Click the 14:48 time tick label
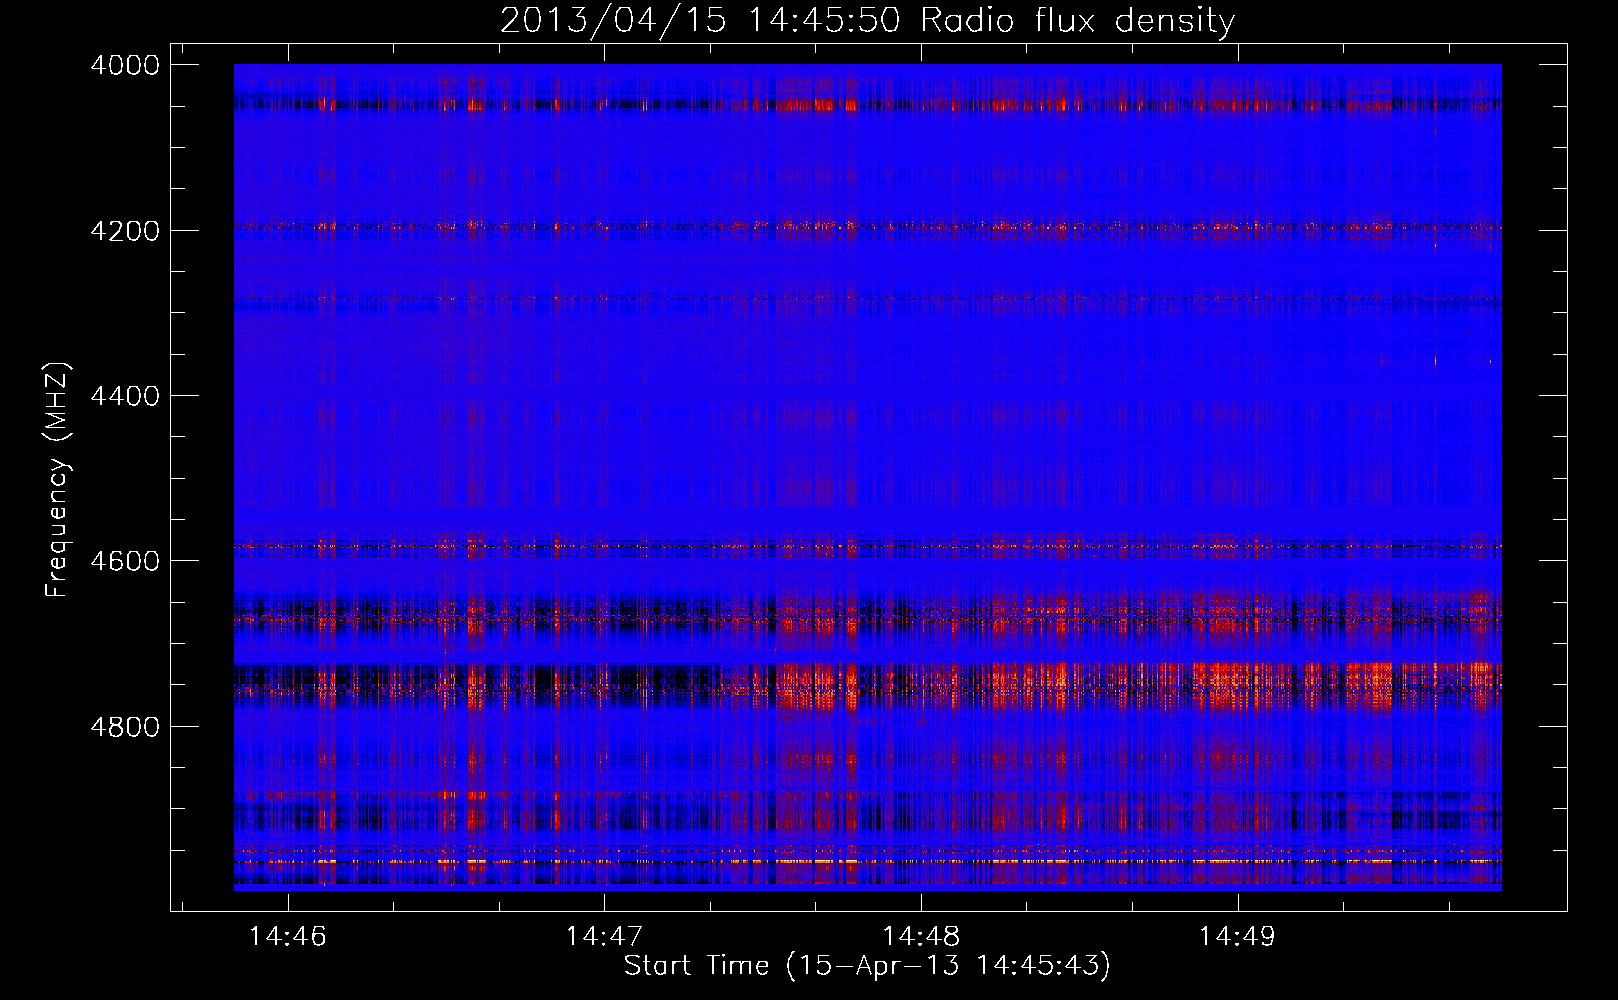The height and width of the screenshot is (1000, 1618). point(921,936)
